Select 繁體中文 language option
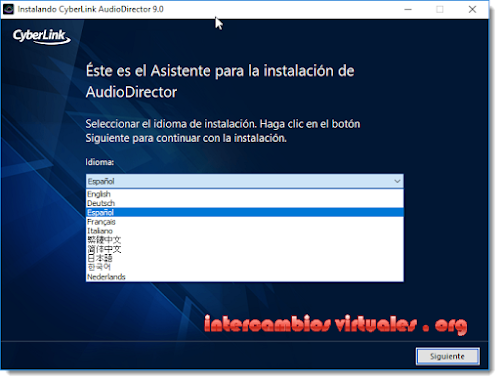This screenshot has width=500, height=381. 245,240
